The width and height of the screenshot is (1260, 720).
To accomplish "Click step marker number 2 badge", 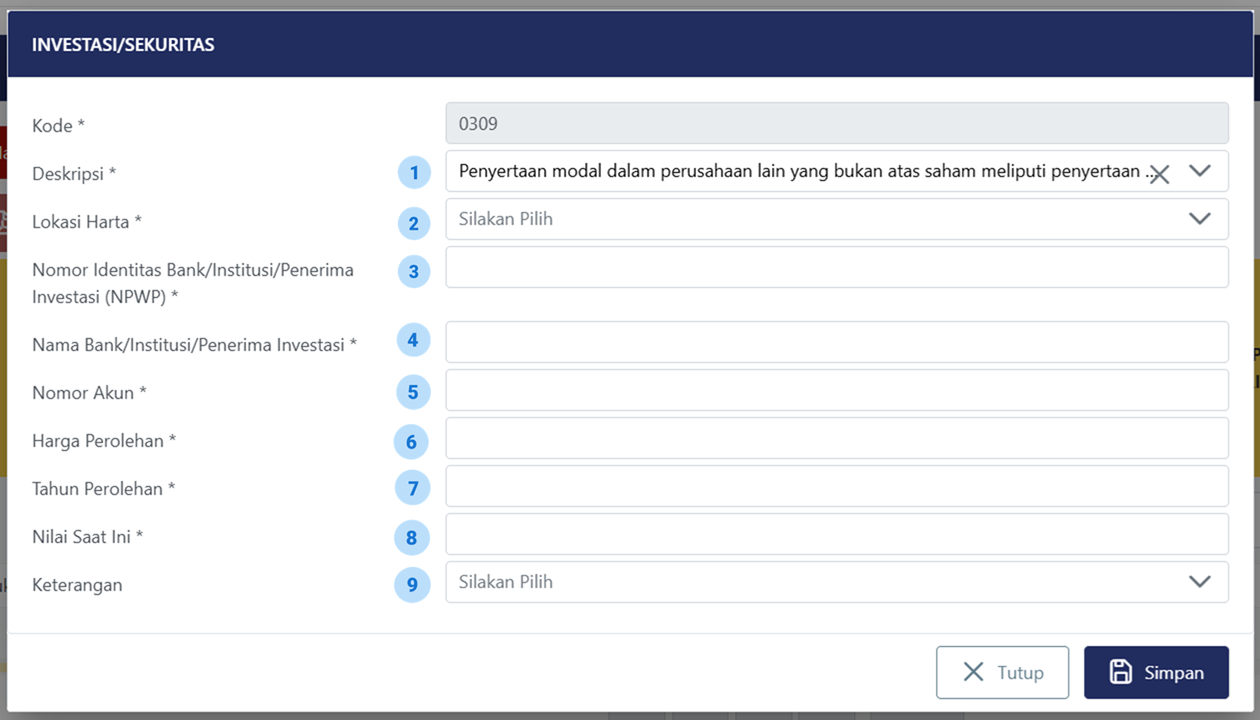I will (414, 223).
